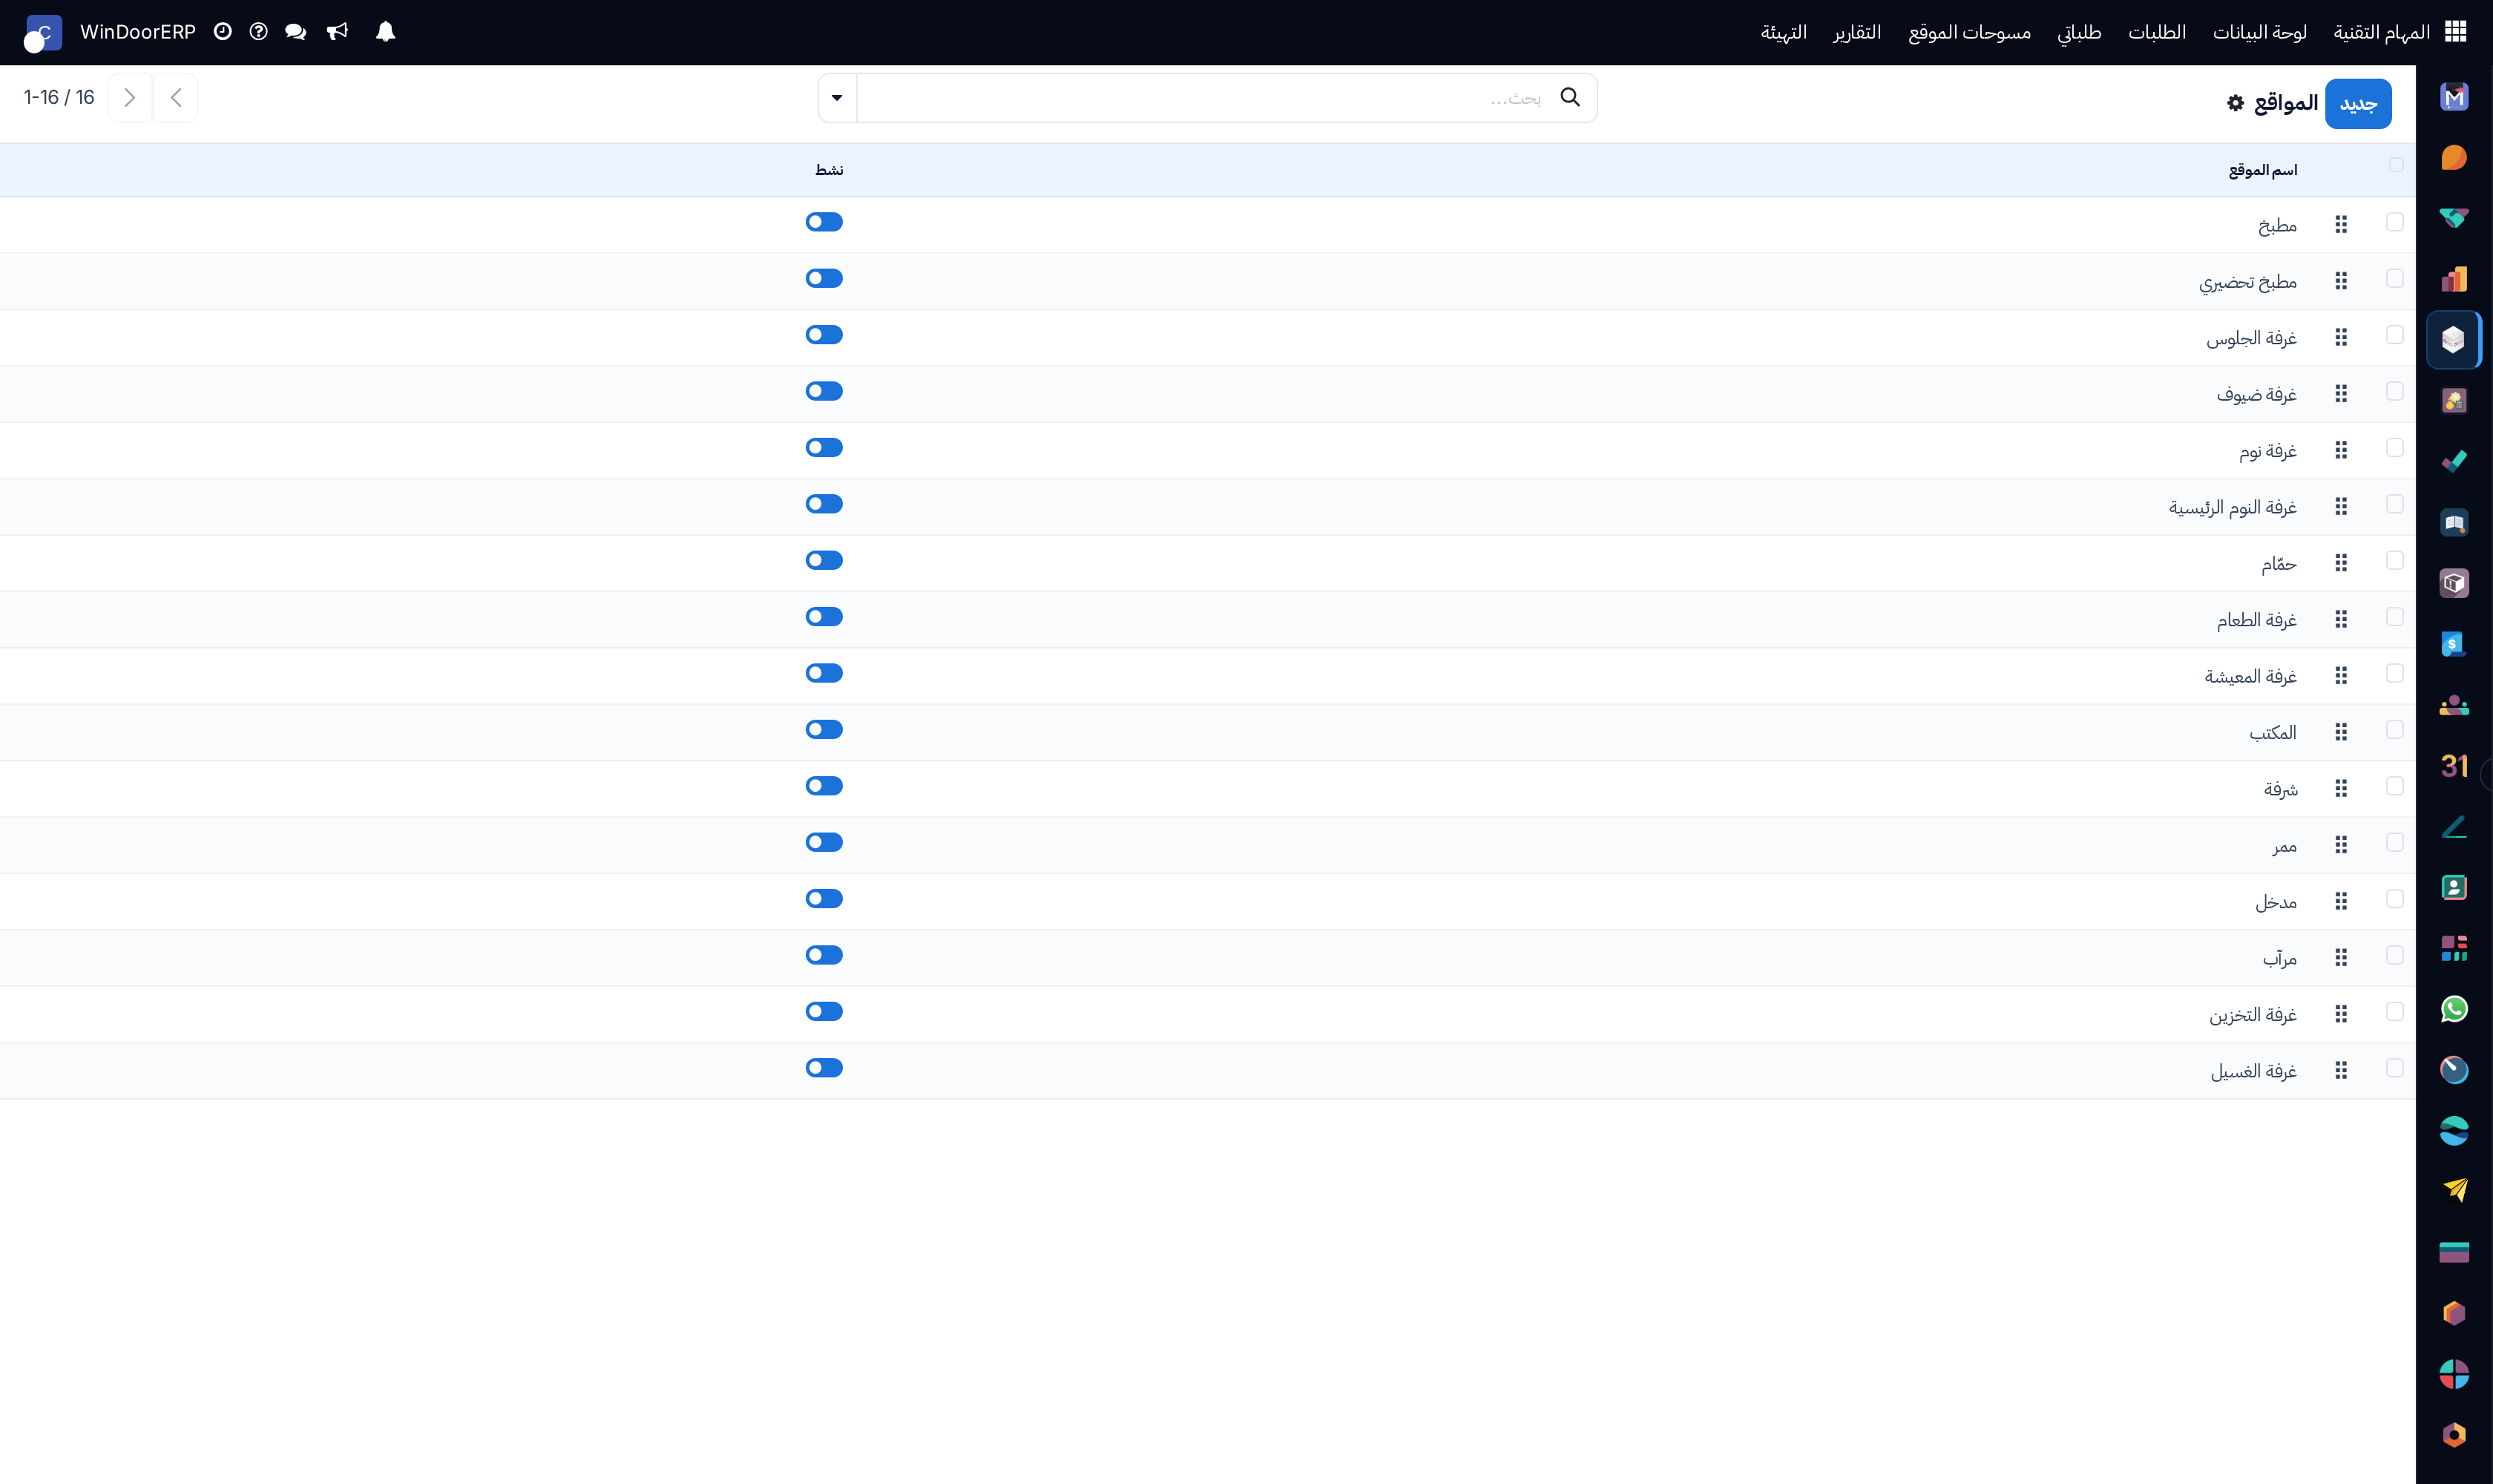This screenshot has height=1484, width=2493.
Task: Open the Employees people app icon
Action: pos(2454,705)
